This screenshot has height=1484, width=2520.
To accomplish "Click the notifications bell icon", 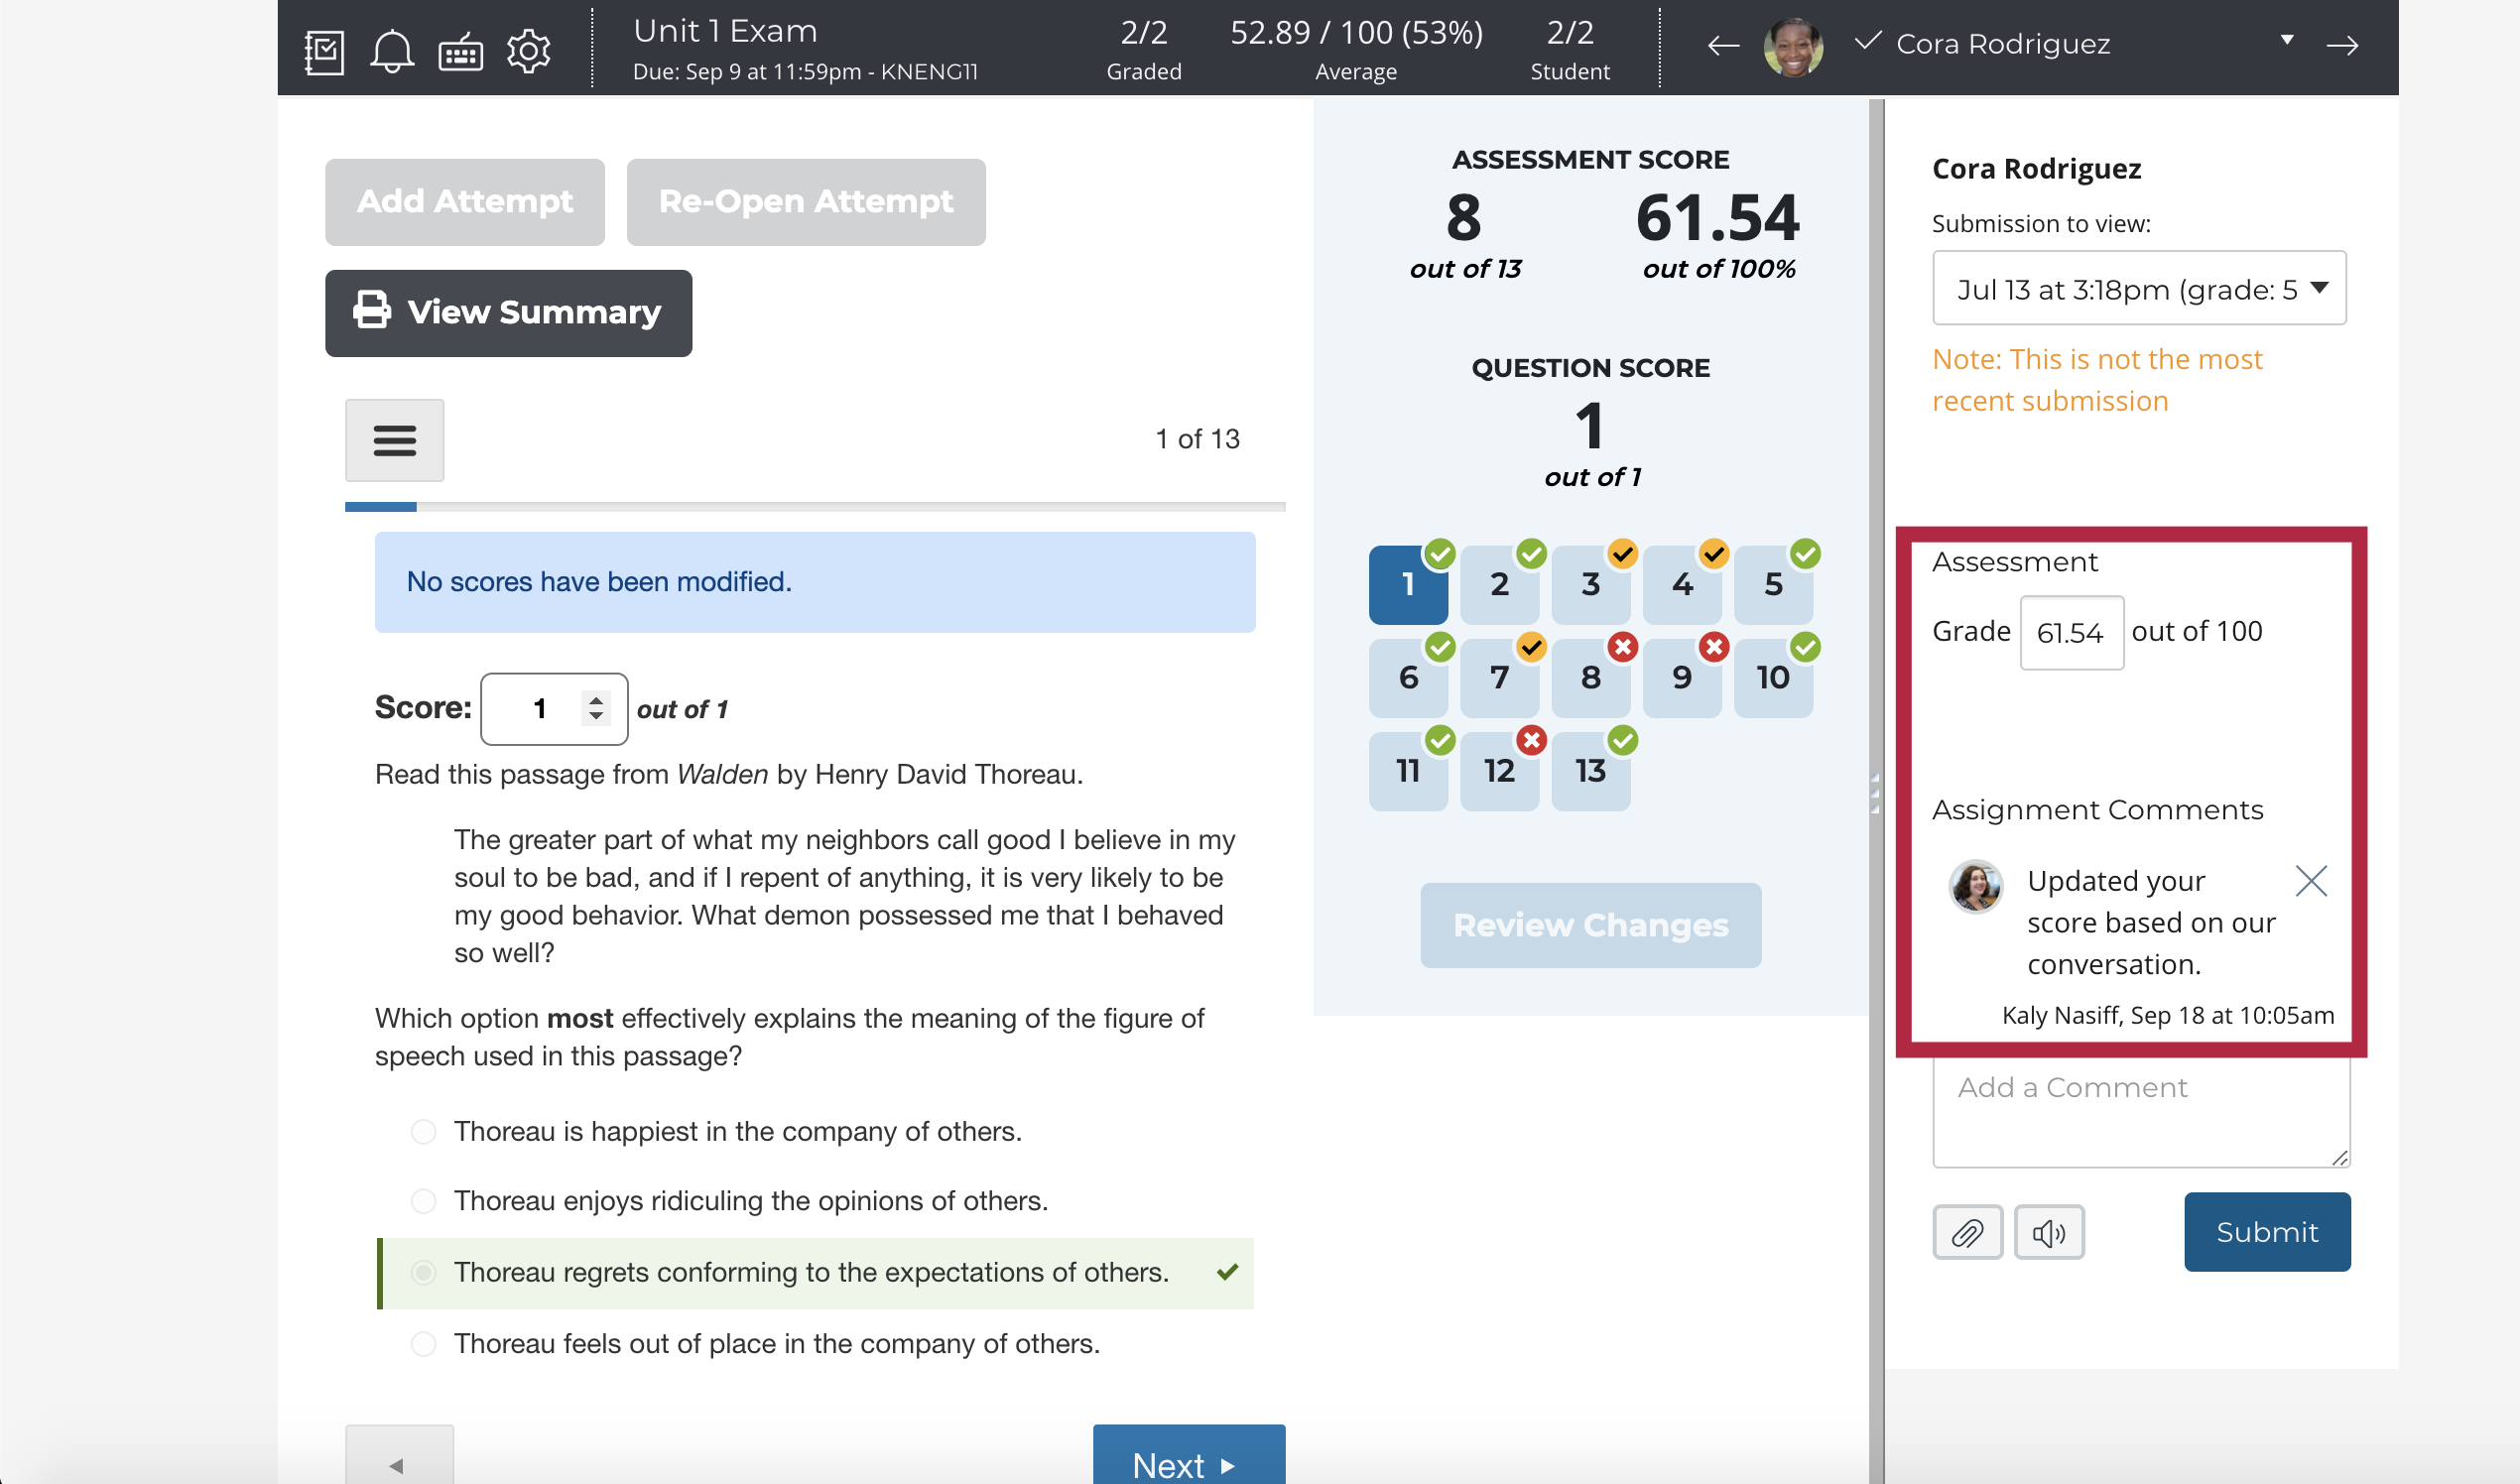I will tap(391, 51).
